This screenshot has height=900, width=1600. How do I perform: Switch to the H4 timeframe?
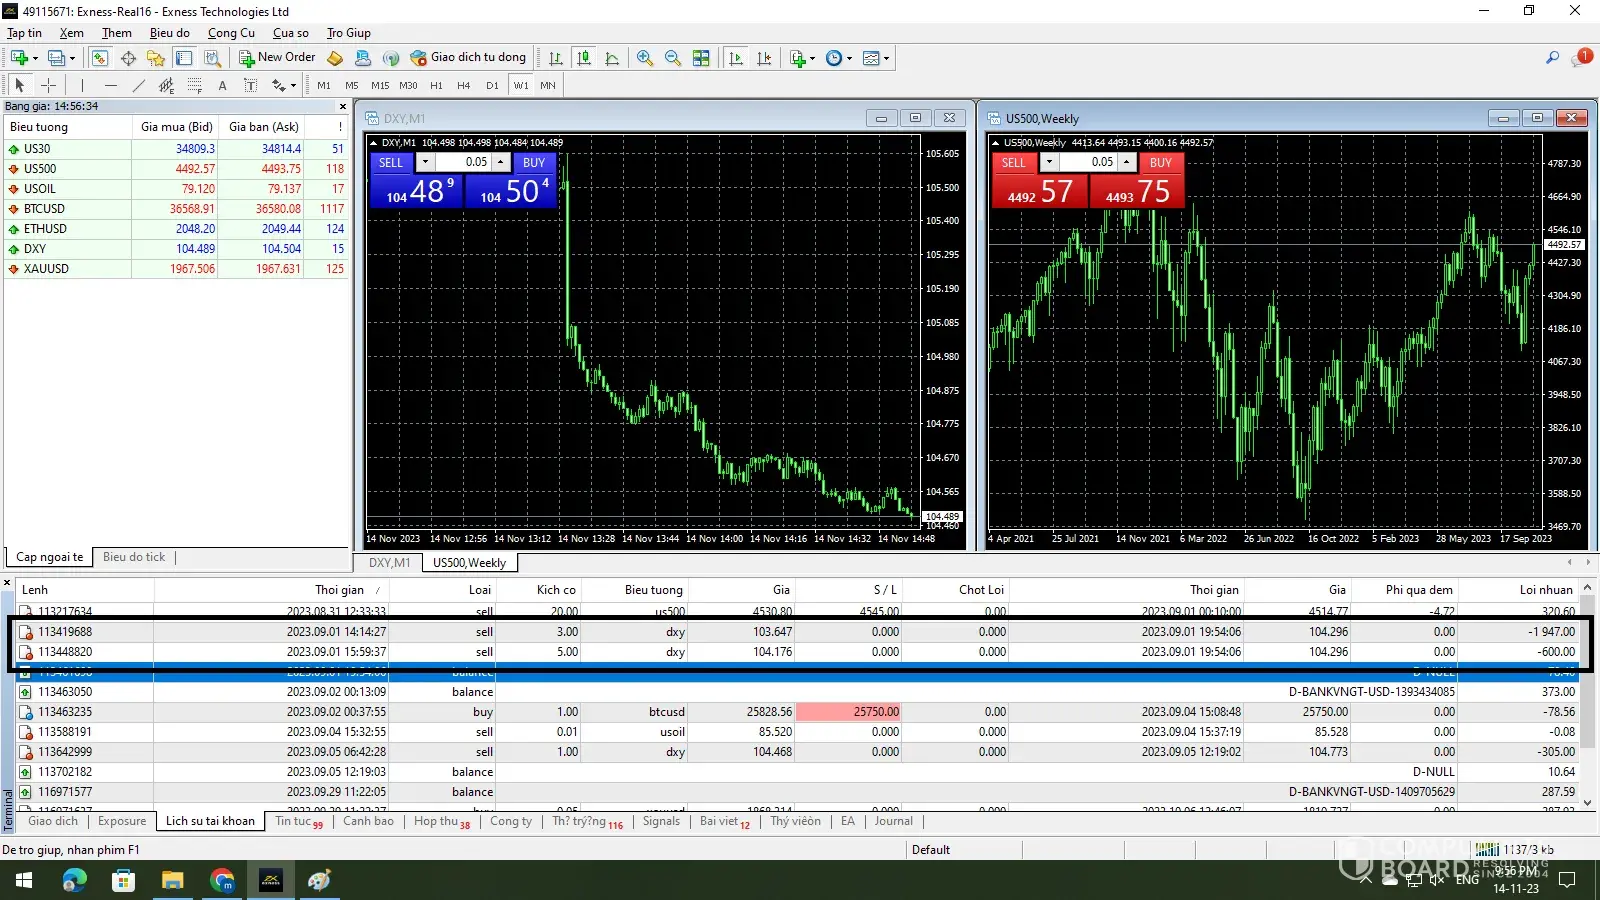point(463,86)
